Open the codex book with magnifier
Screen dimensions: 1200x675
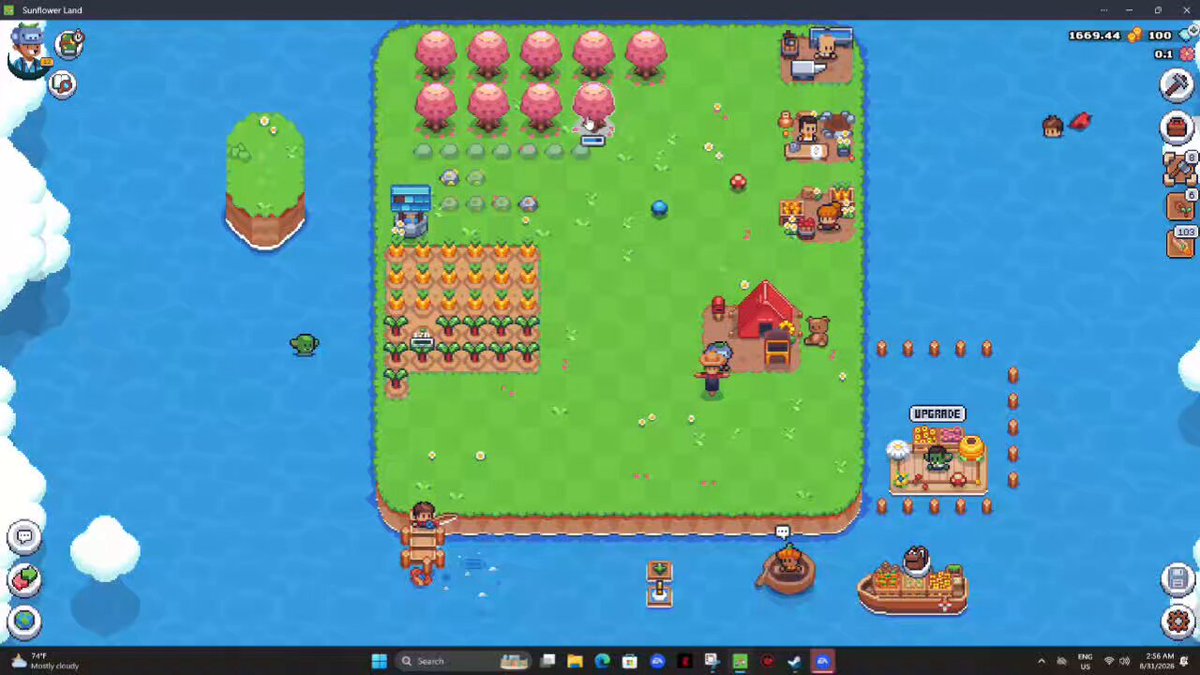point(62,85)
